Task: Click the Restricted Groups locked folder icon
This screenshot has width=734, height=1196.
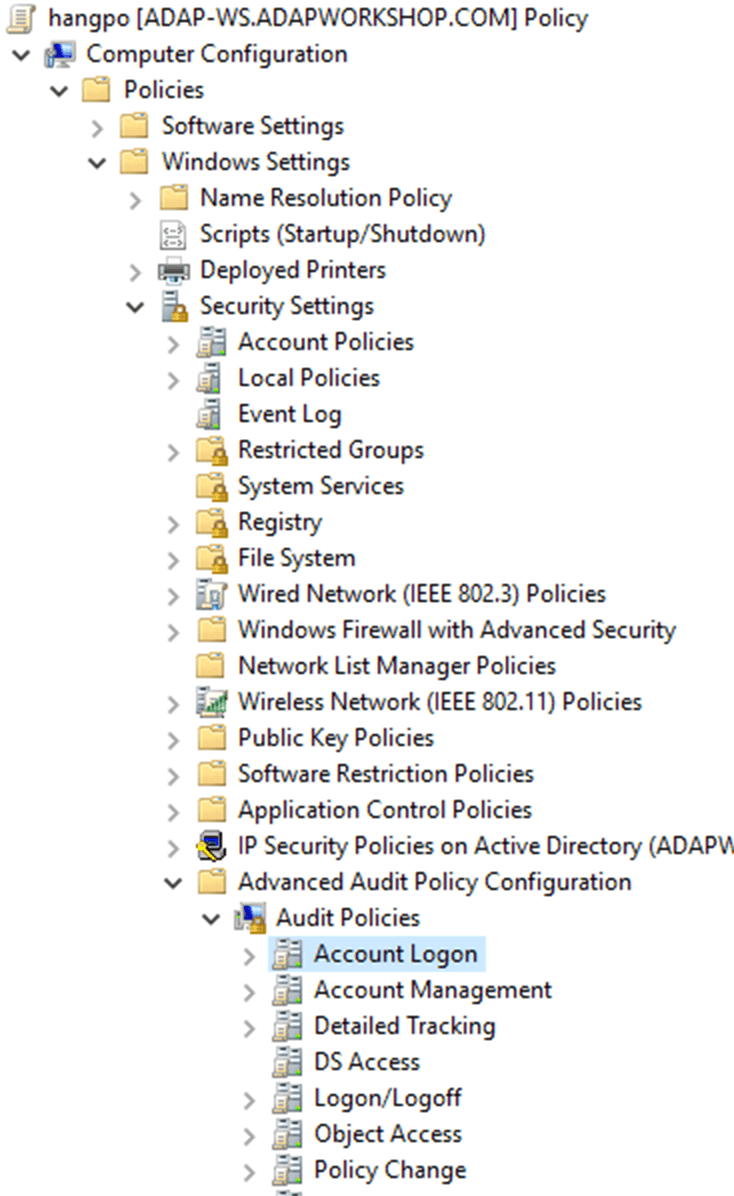Action: click(x=211, y=450)
